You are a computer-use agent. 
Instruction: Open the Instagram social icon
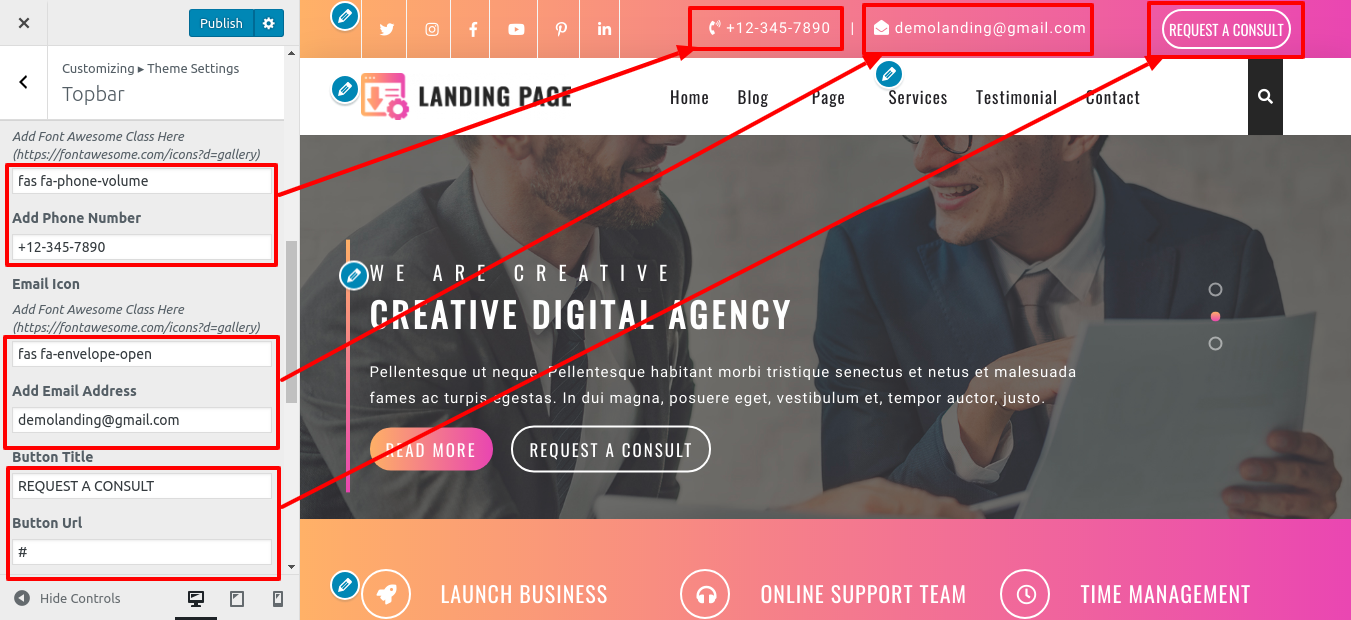point(432,29)
